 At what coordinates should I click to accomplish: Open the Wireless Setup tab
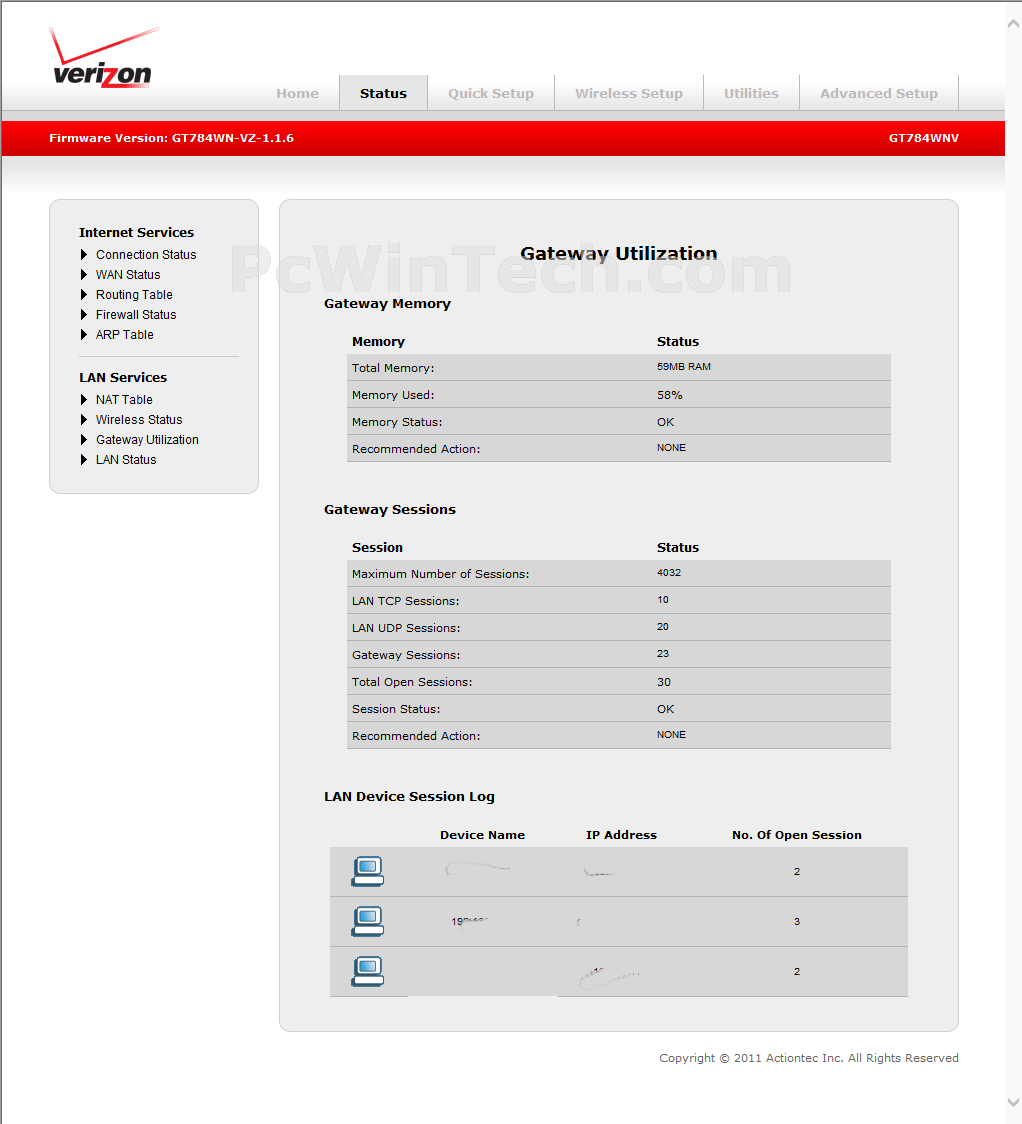point(629,93)
